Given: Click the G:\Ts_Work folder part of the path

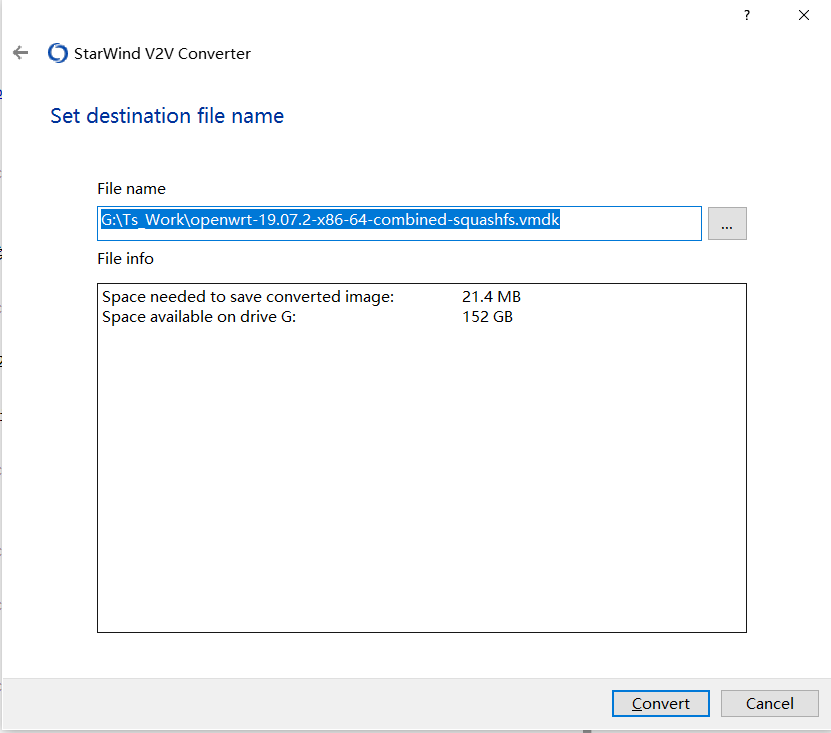Looking at the screenshot, I should [142, 220].
